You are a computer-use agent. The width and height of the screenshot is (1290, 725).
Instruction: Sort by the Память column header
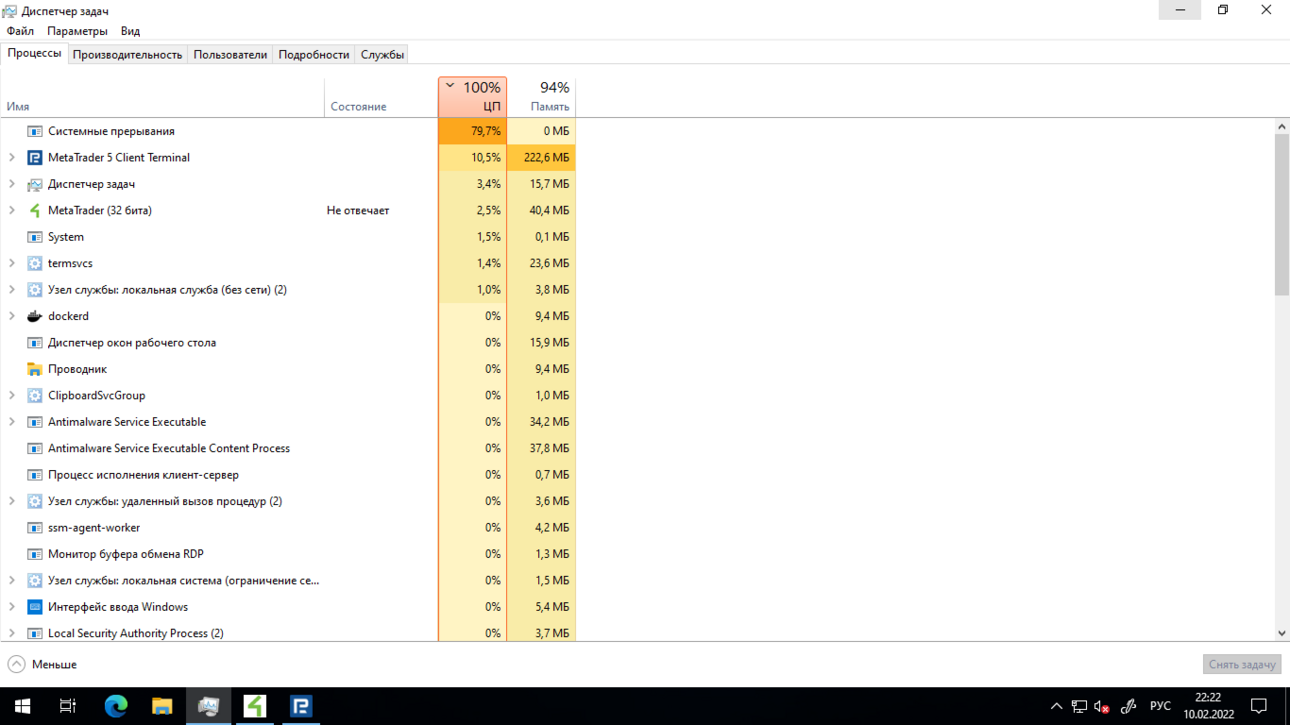point(541,96)
